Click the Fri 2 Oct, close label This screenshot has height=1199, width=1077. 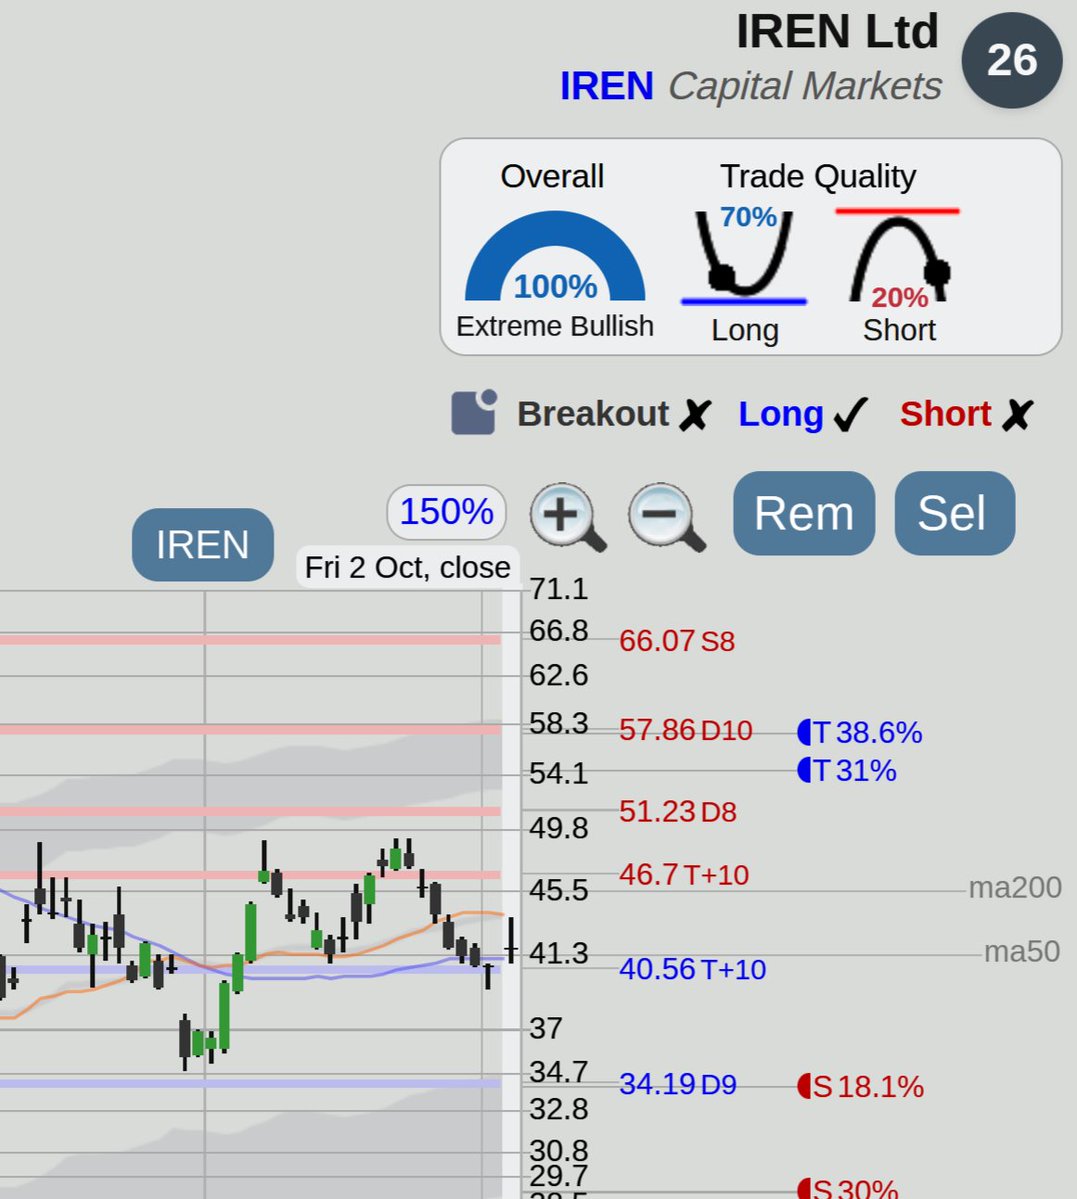tap(408, 567)
